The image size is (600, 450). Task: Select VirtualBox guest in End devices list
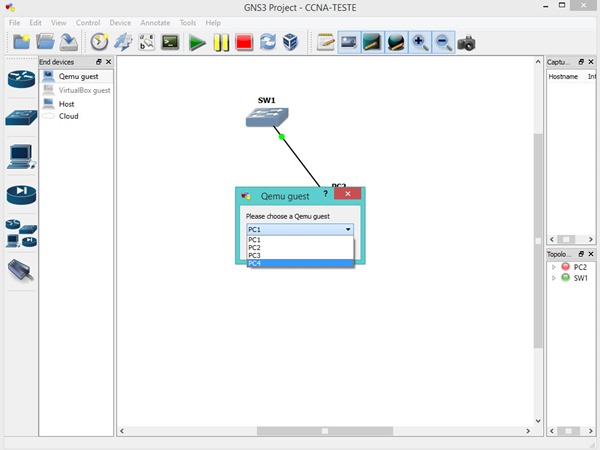pyautogui.click(x=76, y=90)
